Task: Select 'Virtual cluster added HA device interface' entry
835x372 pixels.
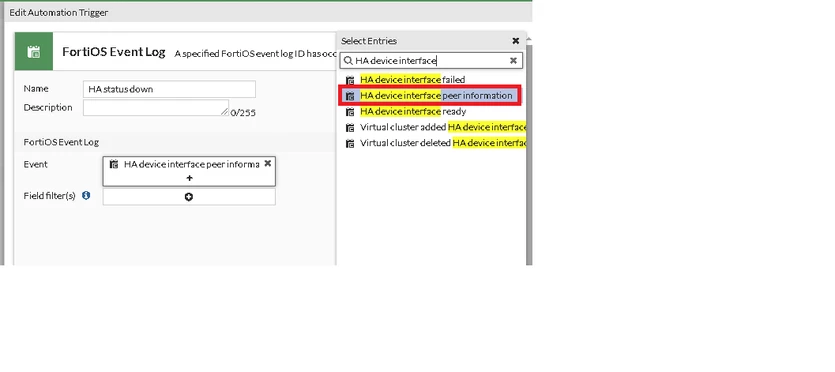Action: click(x=431, y=128)
